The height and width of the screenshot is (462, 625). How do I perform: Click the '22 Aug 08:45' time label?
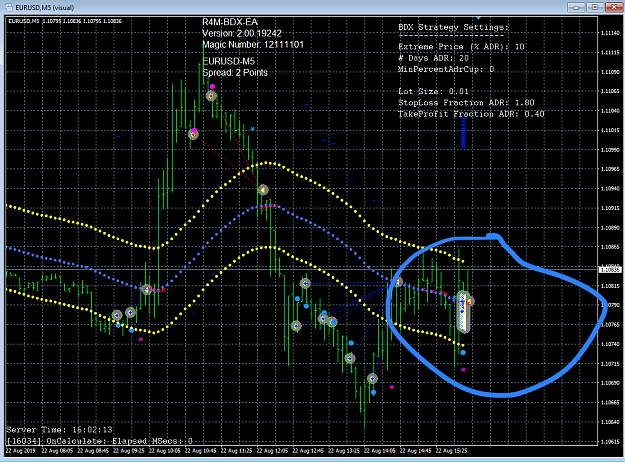(93, 451)
